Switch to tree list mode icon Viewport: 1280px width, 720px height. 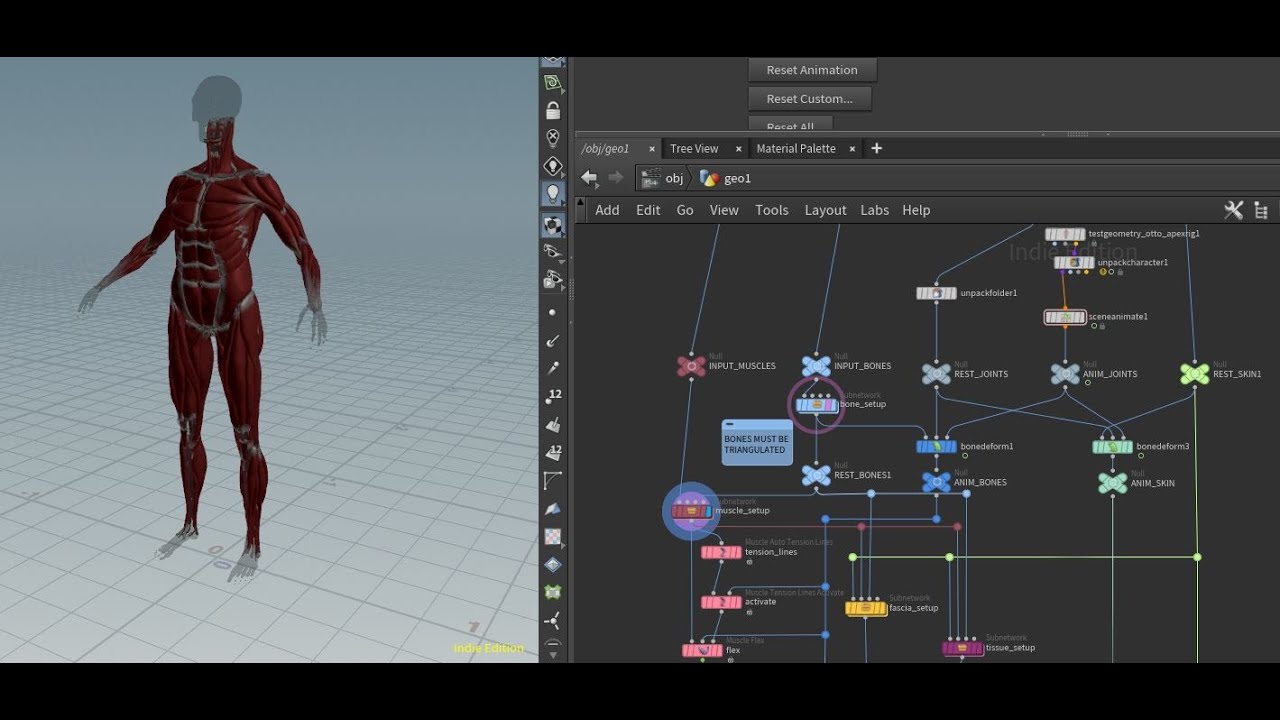click(x=1261, y=210)
